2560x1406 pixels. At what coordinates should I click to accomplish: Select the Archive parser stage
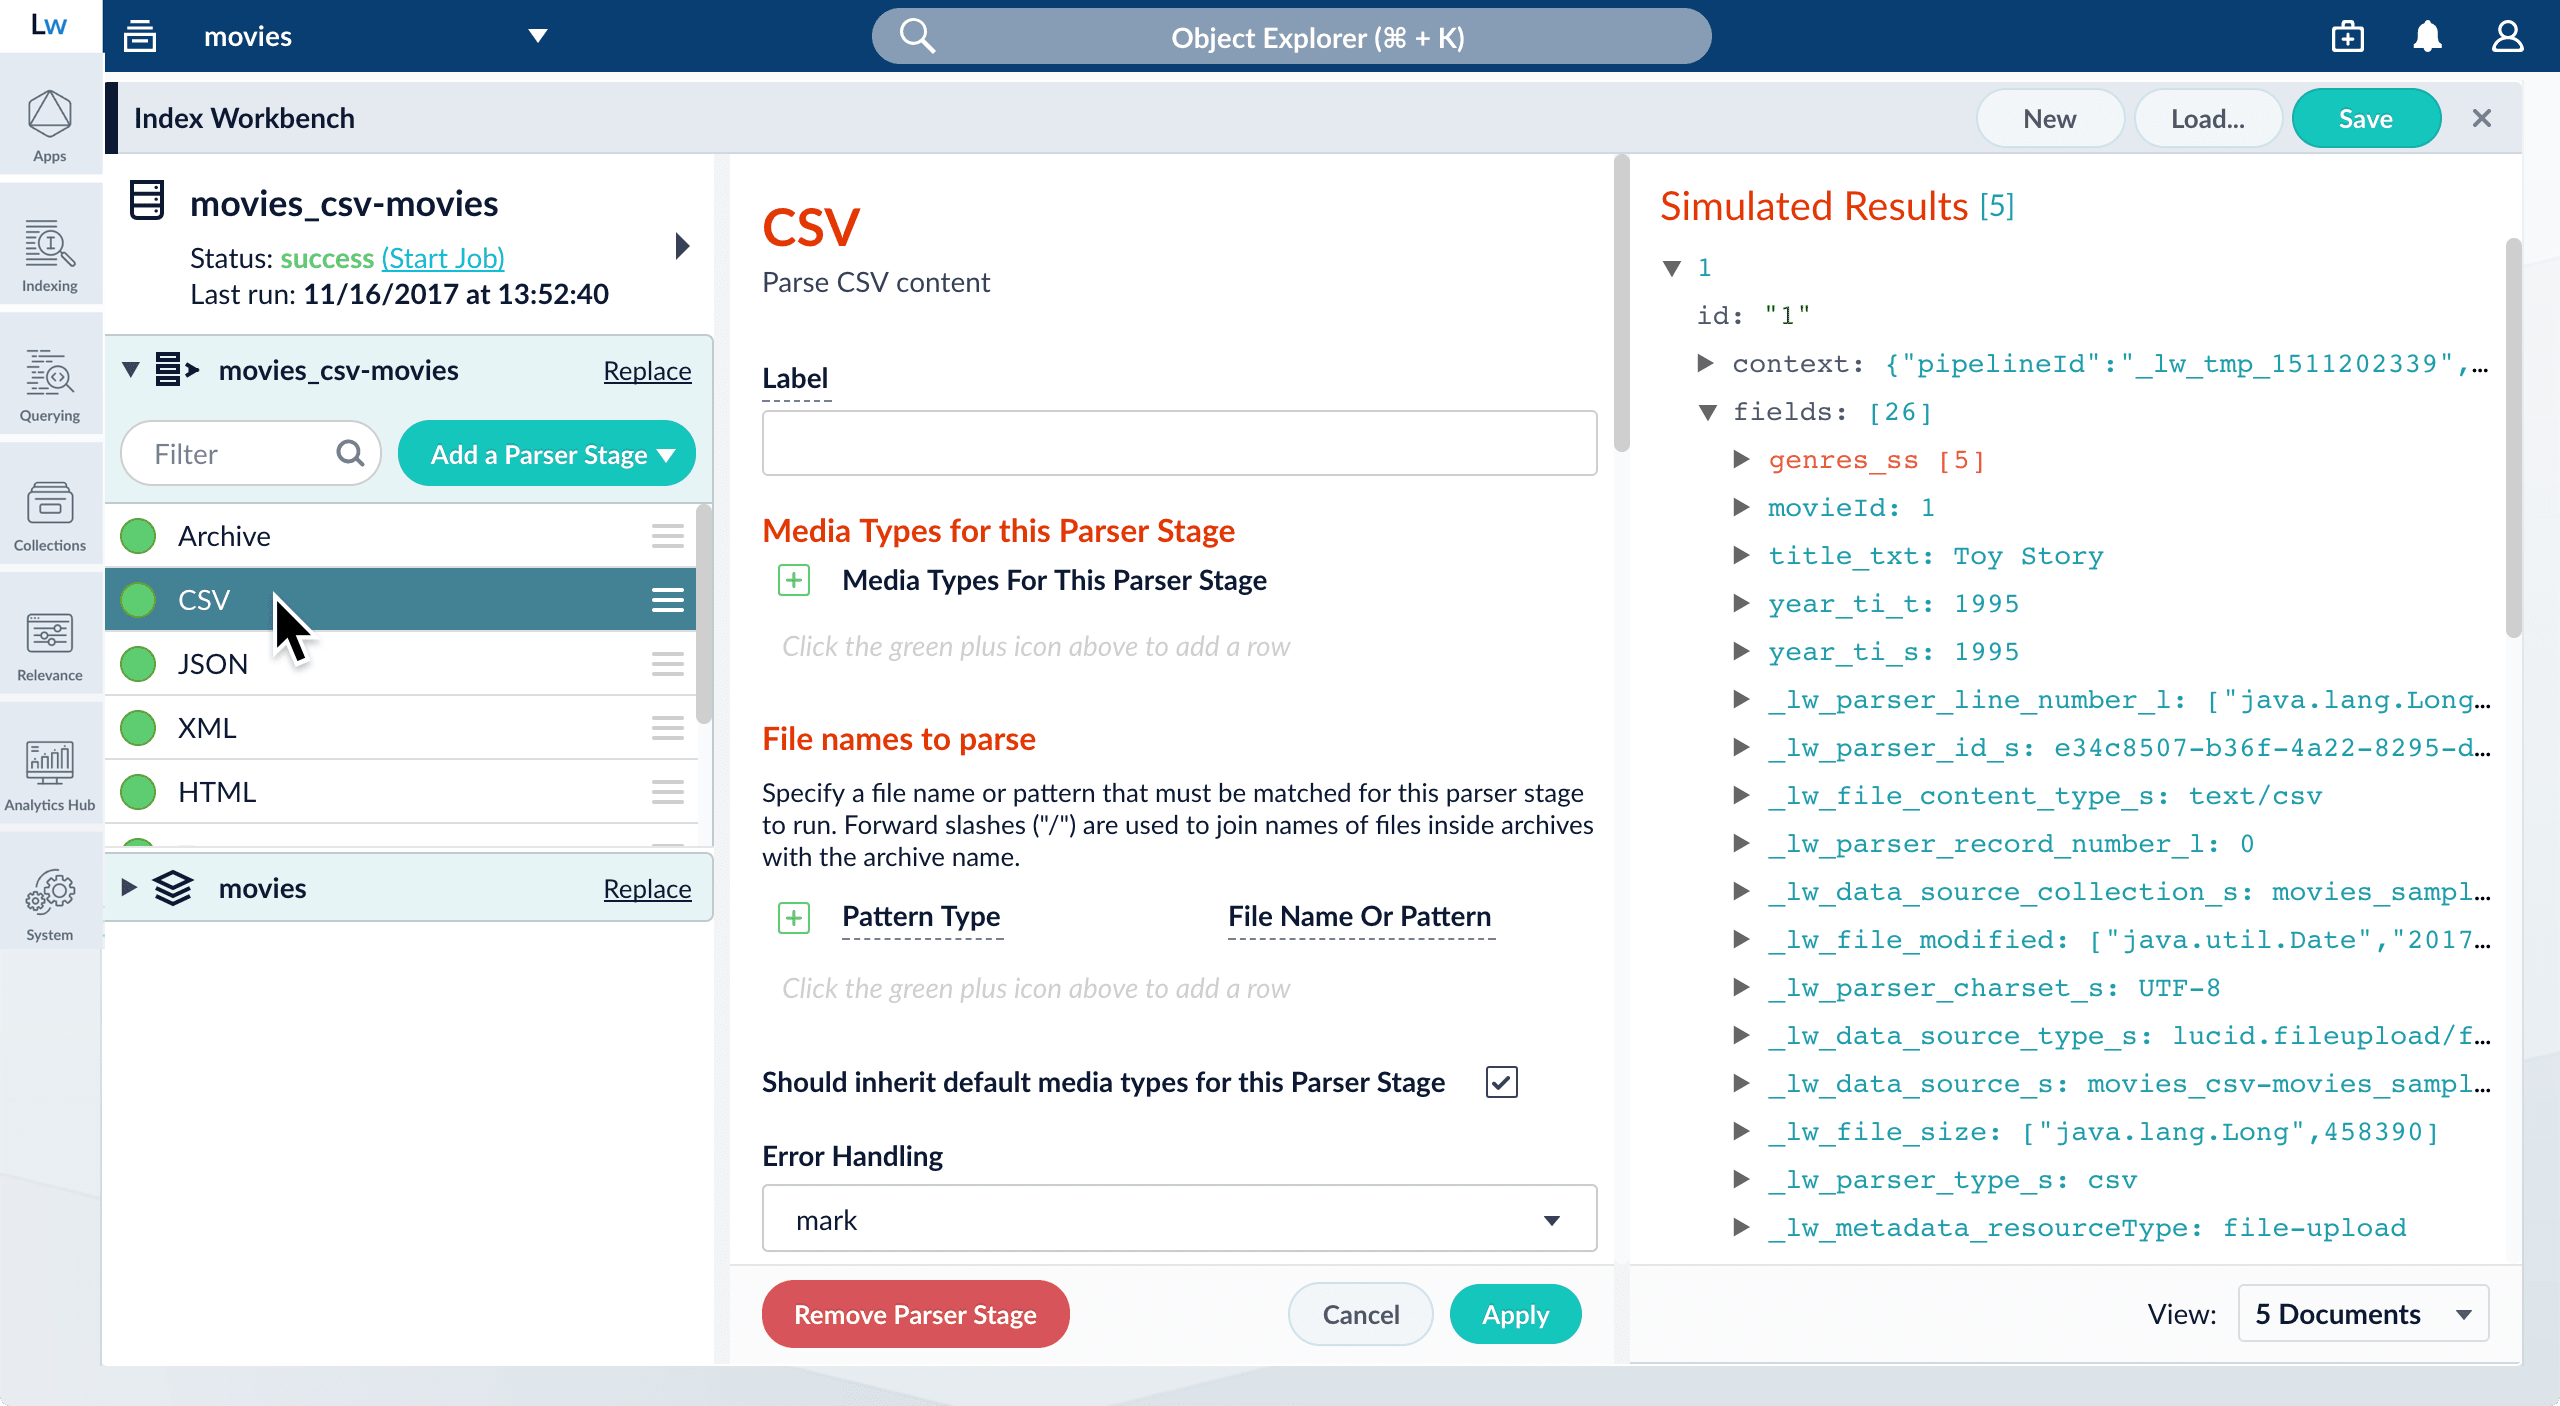pyautogui.click(x=400, y=536)
